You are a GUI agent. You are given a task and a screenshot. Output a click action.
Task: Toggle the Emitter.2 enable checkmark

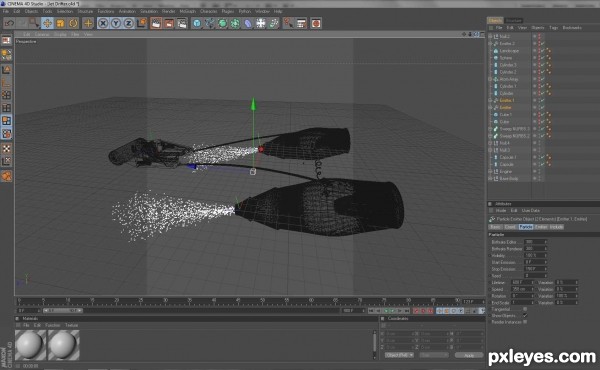(542, 44)
